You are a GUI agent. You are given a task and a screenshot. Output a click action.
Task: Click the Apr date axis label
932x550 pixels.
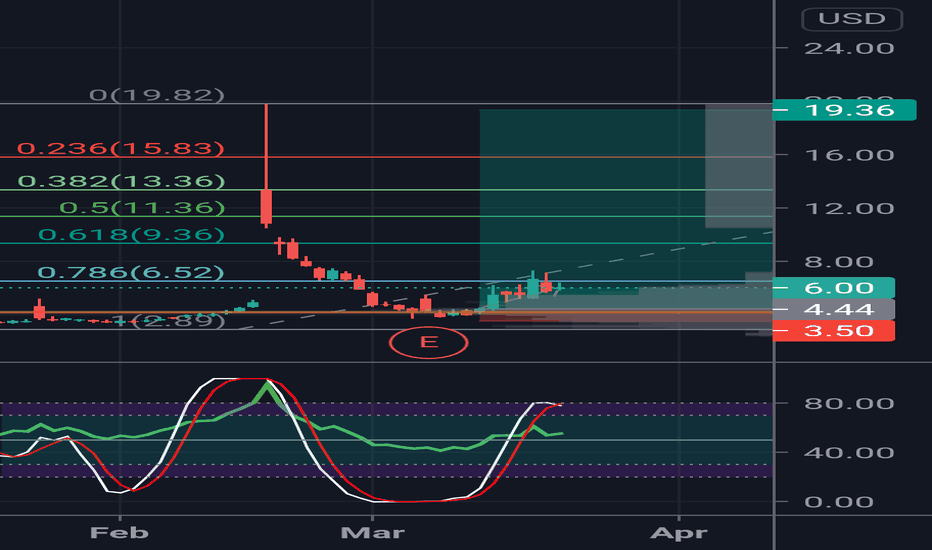click(x=679, y=532)
